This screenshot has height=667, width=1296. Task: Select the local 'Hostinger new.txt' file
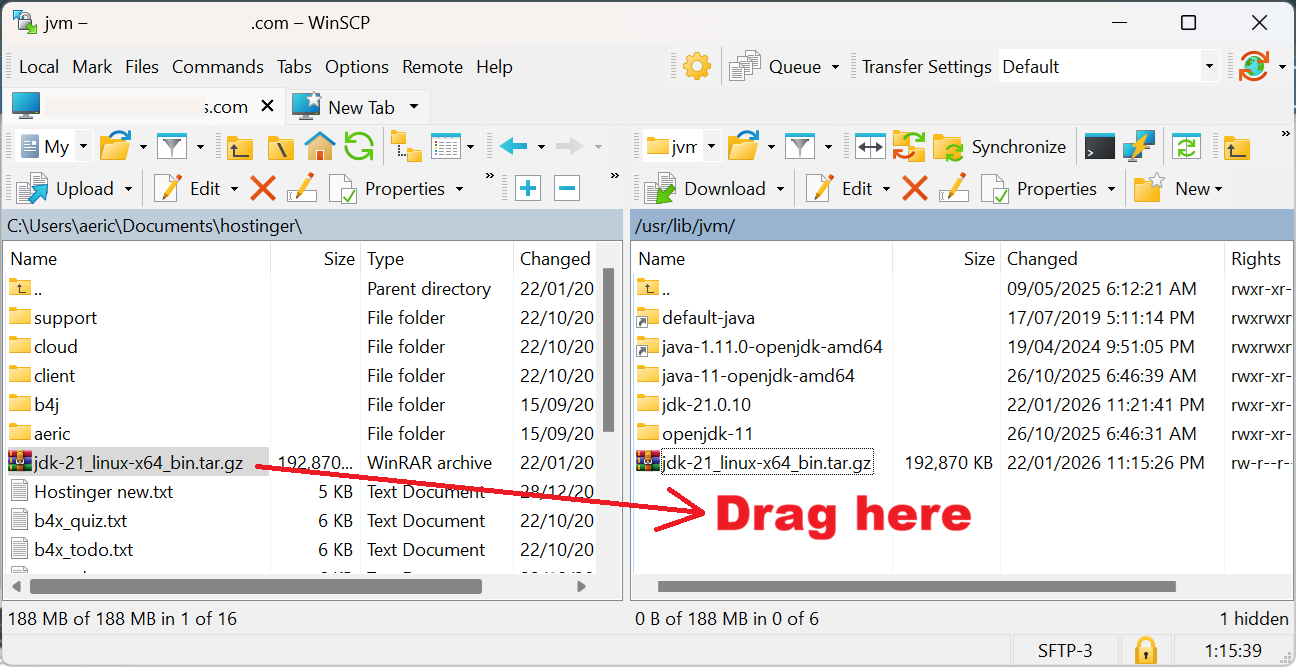coord(103,492)
